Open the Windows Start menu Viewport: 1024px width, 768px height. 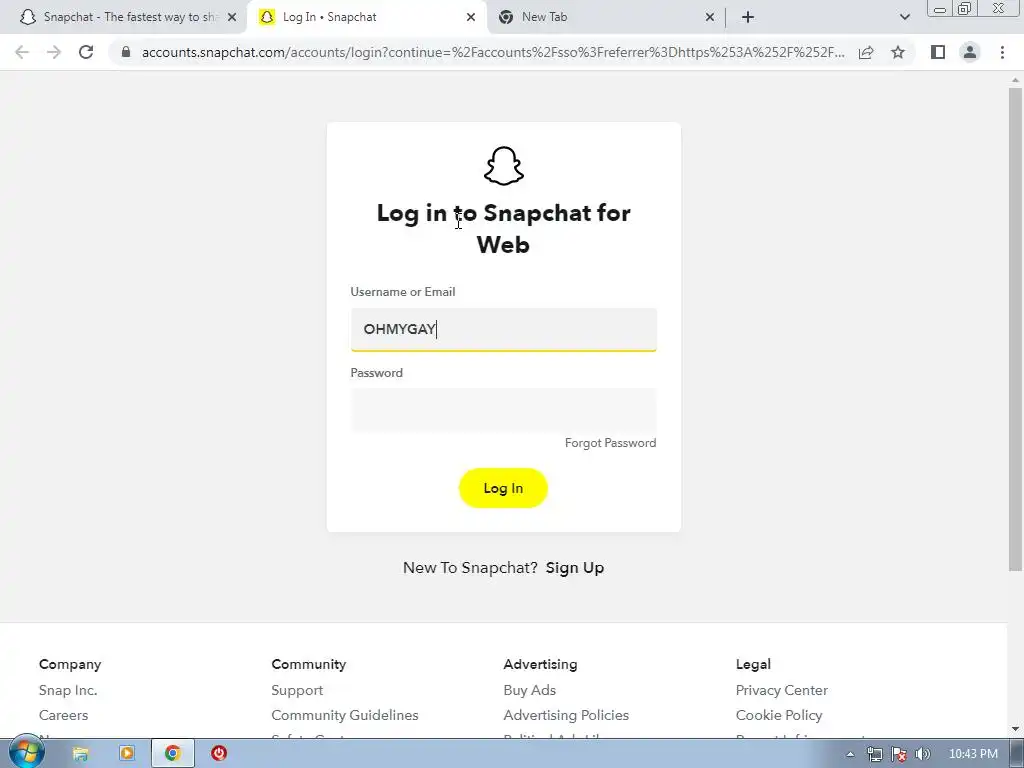26,752
